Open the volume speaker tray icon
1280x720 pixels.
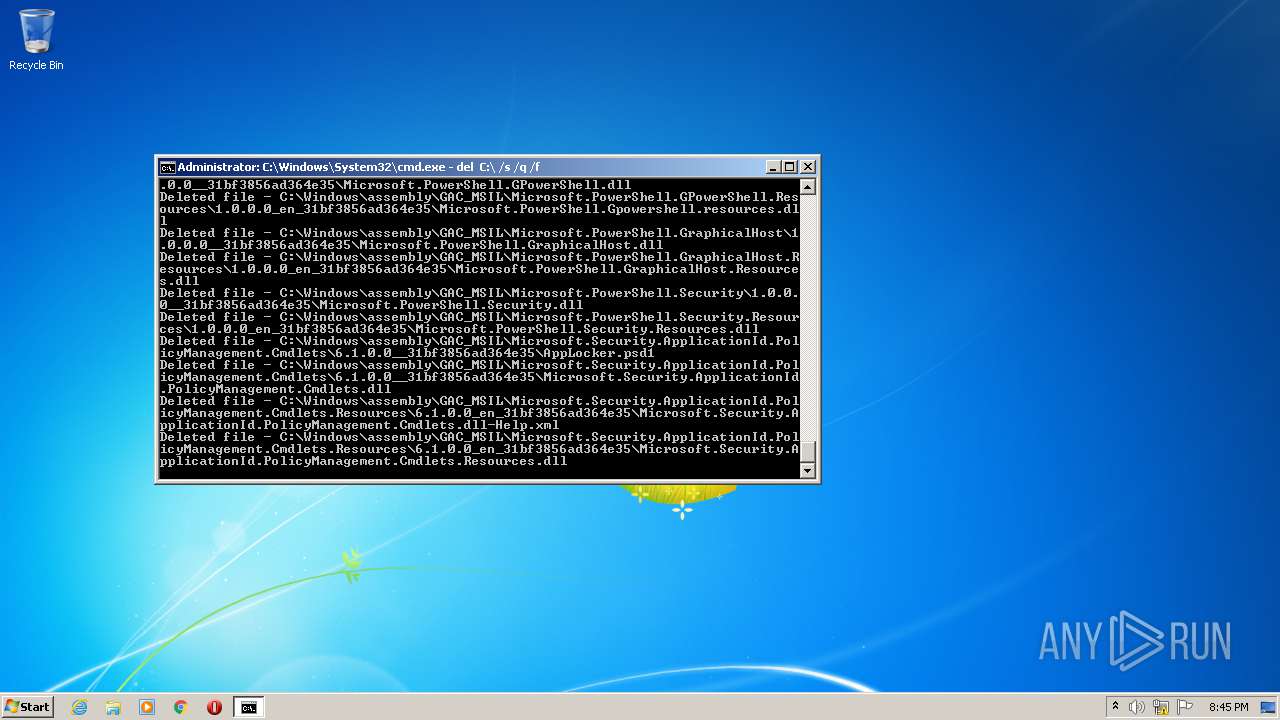click(x=1136, y=707)
